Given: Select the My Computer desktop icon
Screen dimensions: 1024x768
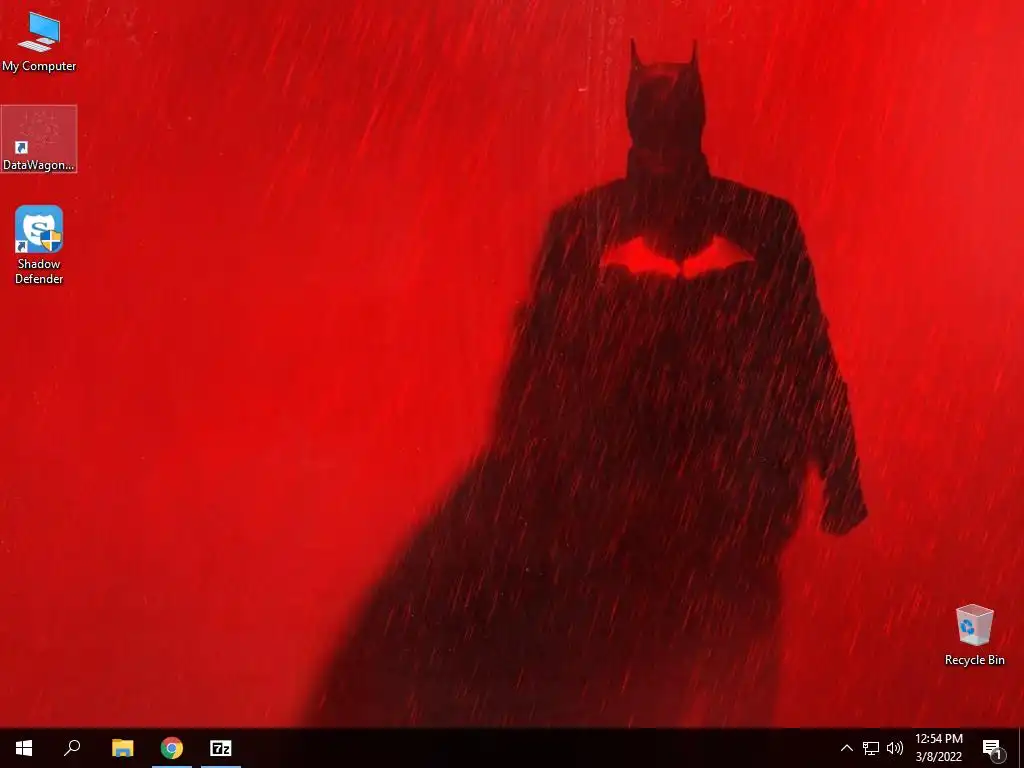Looking at the screenshot, I should pyautogui.click(x=39, y=41).
